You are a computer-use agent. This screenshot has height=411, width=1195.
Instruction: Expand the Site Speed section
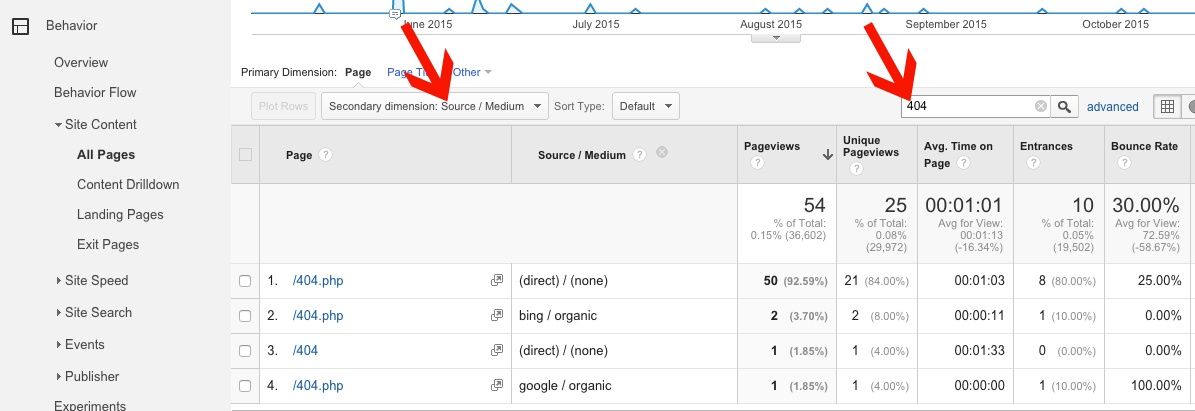tap(96, 280)
